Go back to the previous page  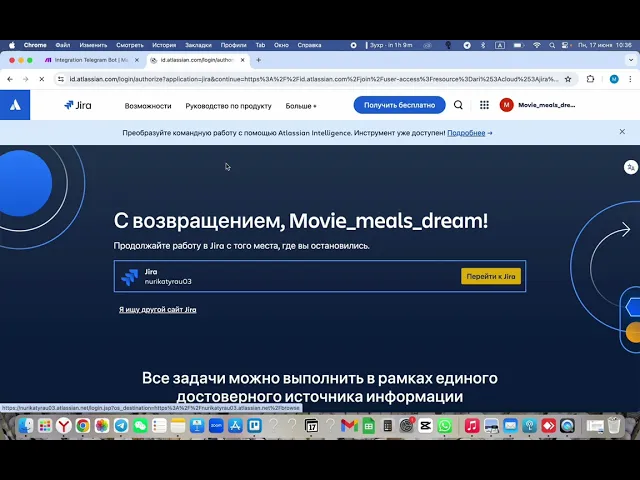10,79
